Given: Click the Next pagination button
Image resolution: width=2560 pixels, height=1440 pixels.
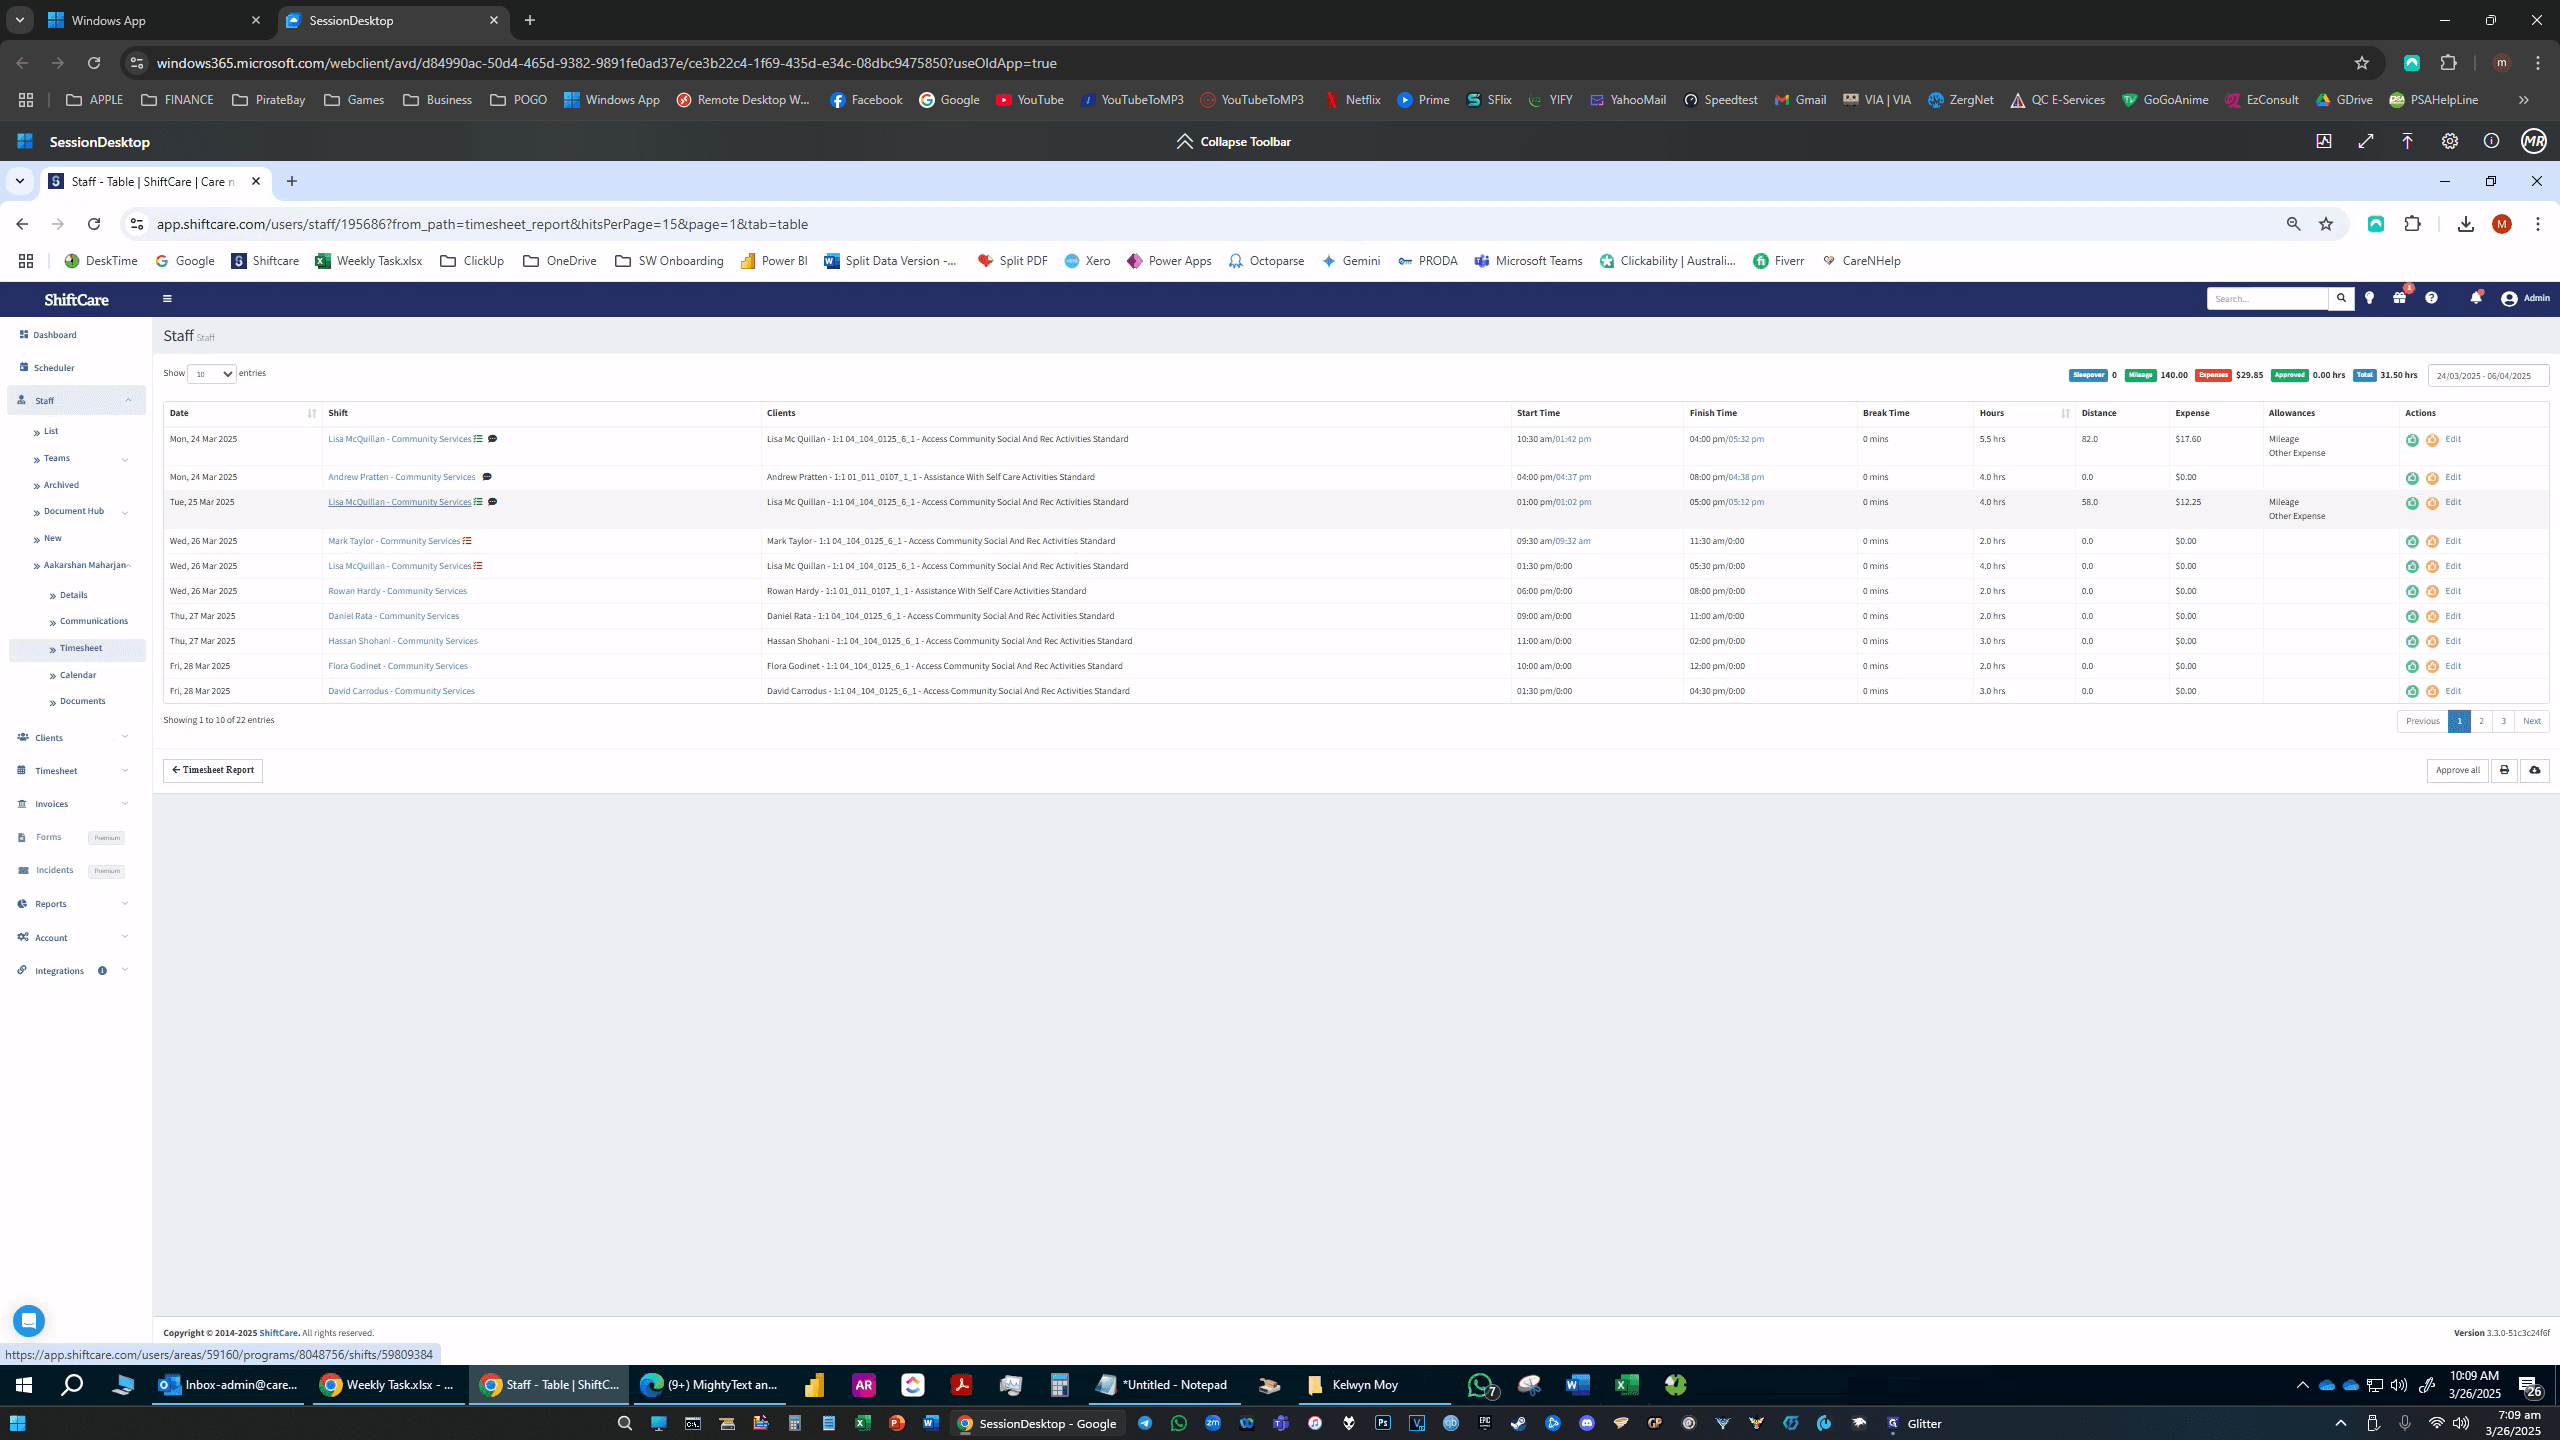Looking at the screenshot, I should pyautogui.click(x=2532, y=721).
